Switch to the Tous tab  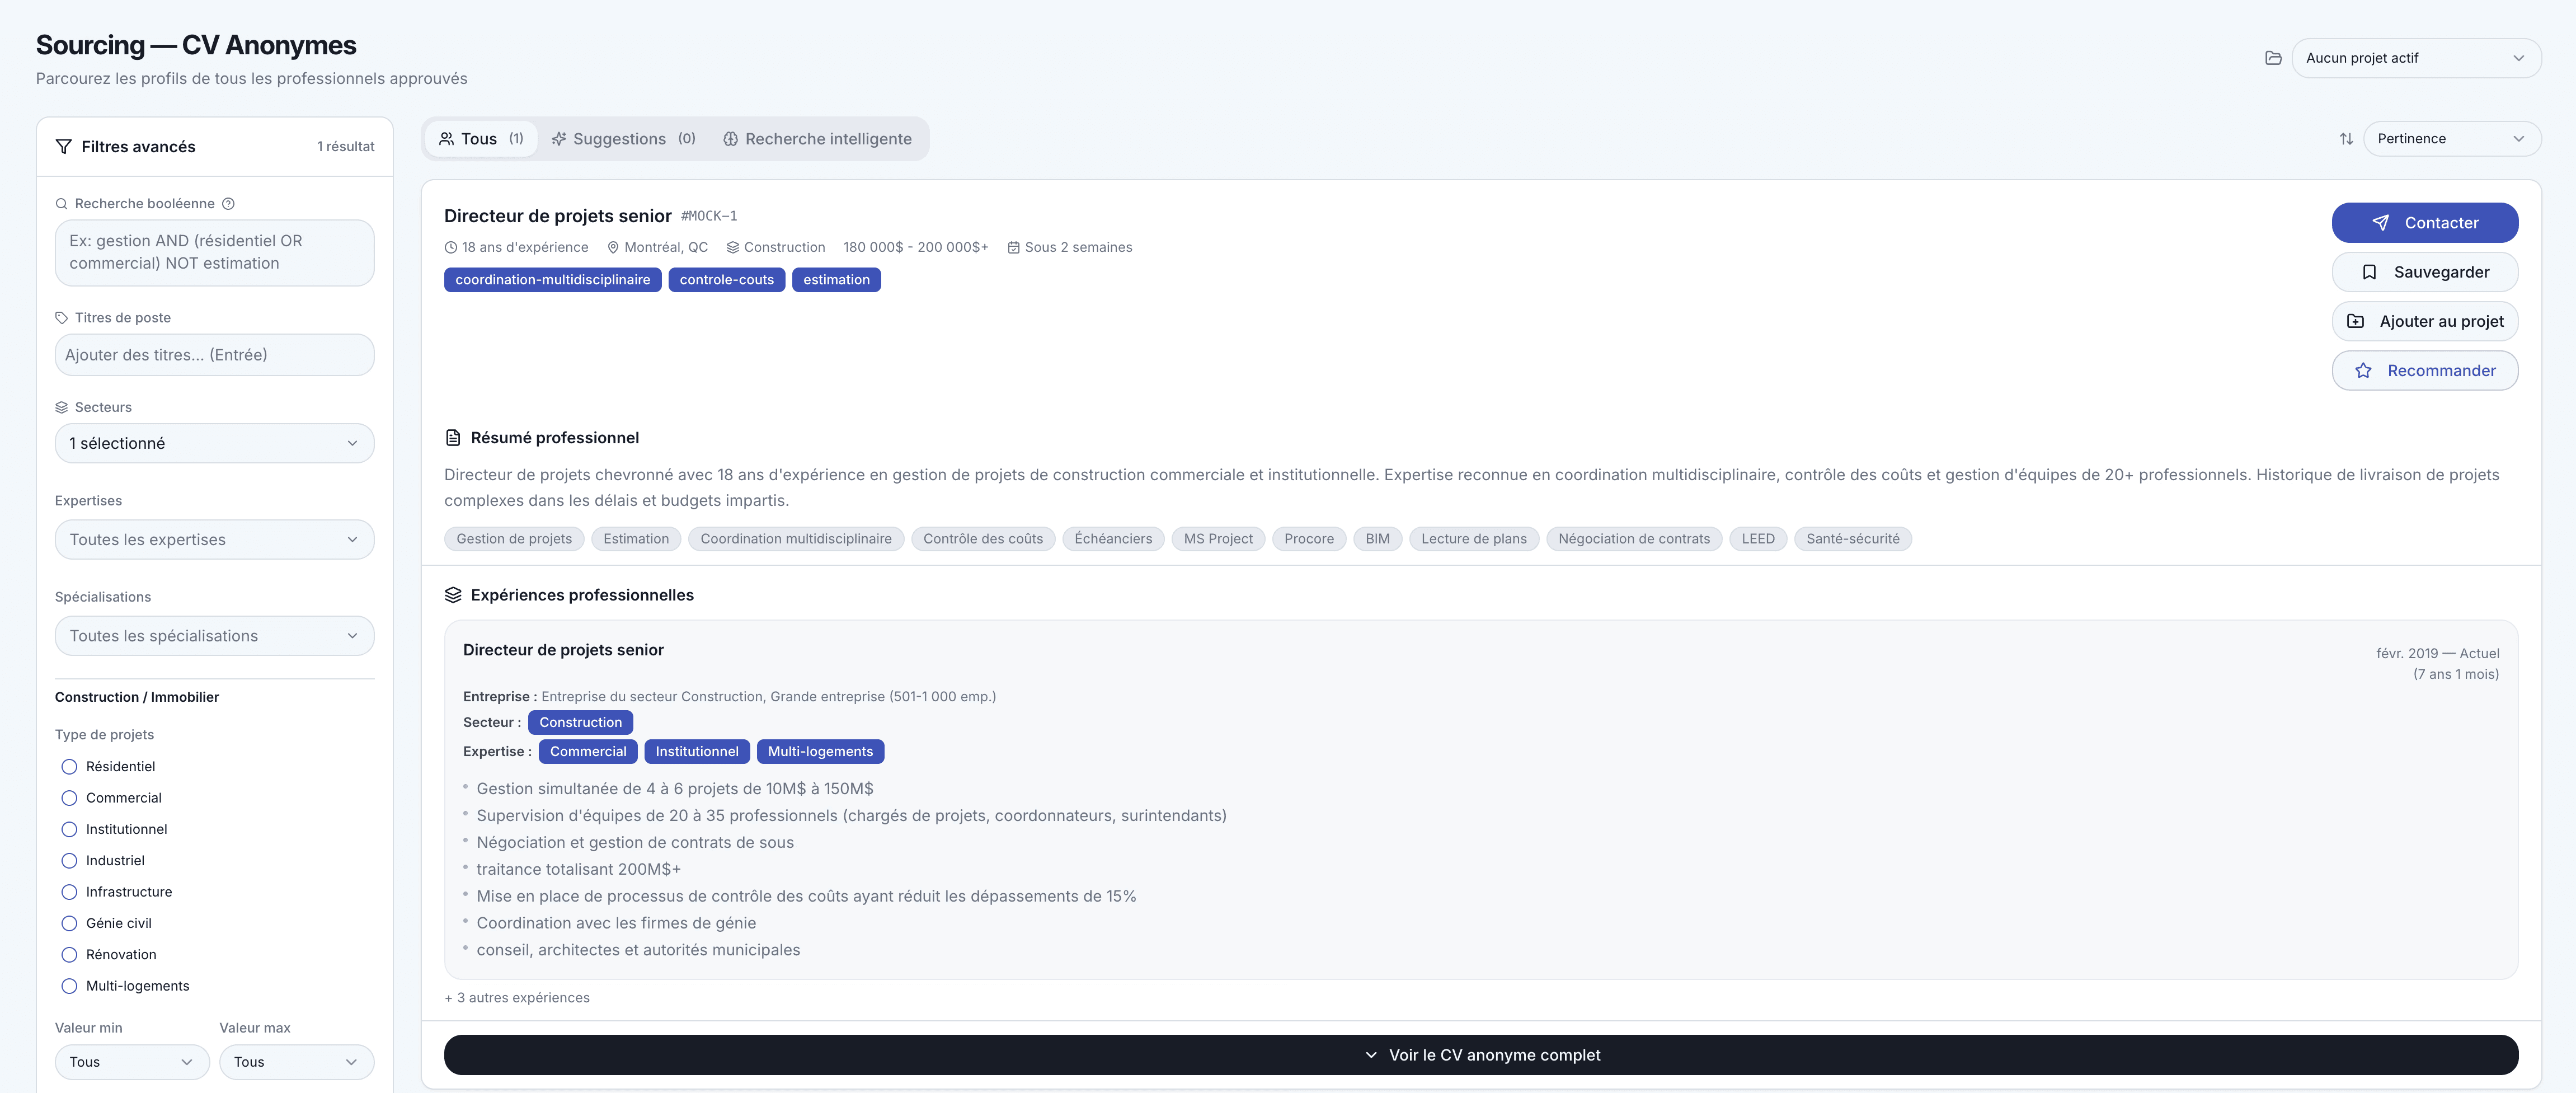click(x=481, y=139)
